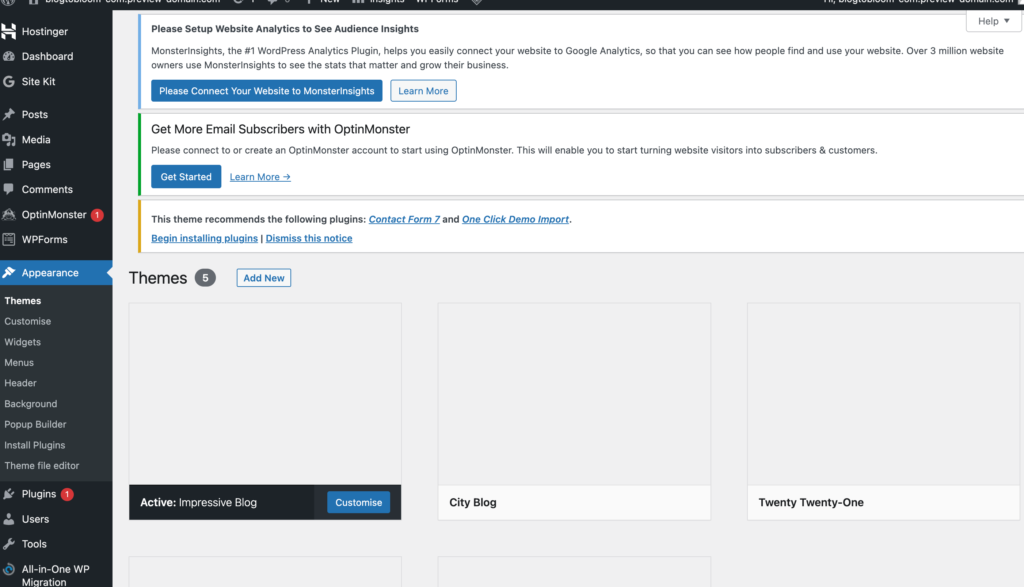This screenshot has width=1024, height=587.
Task: Go to Install Plugins submenu item
Action: (35, 445)
